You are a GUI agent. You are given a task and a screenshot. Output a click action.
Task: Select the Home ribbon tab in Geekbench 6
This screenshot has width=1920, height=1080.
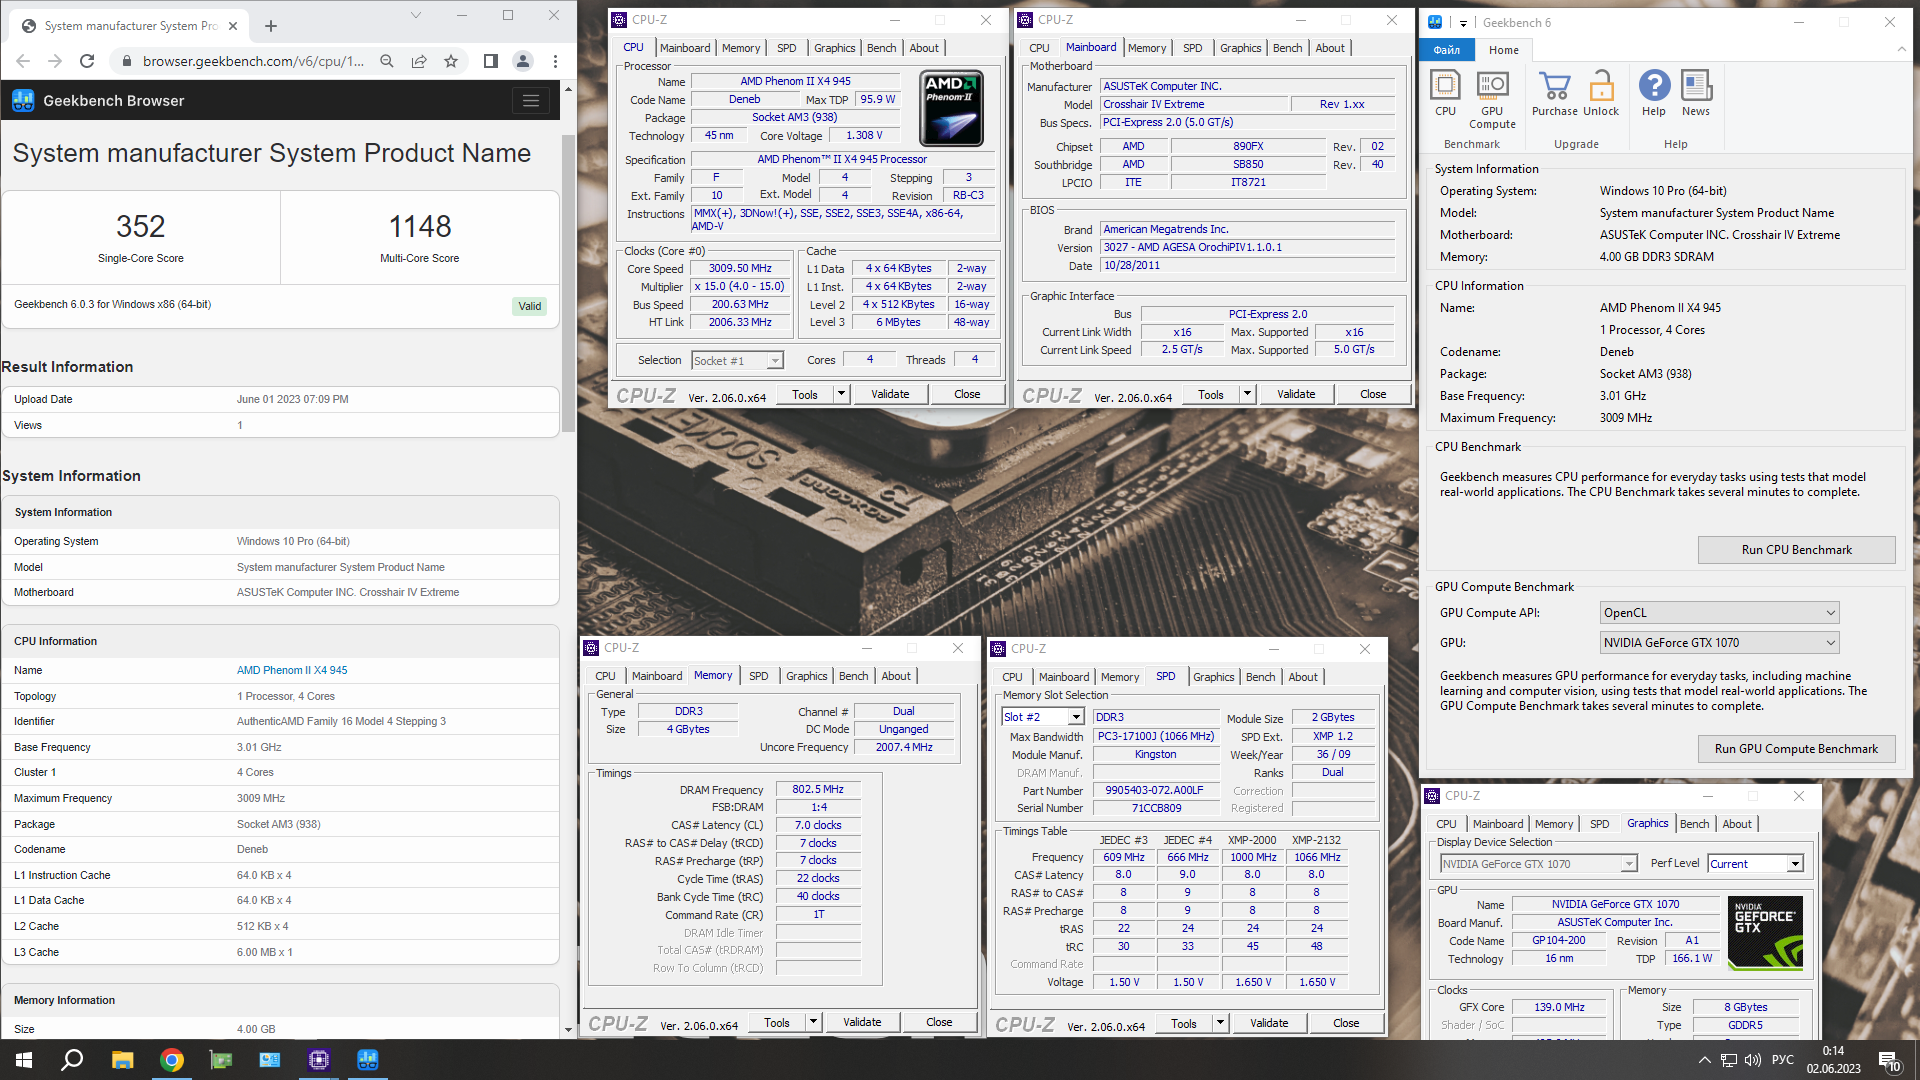coord(1503,50)
